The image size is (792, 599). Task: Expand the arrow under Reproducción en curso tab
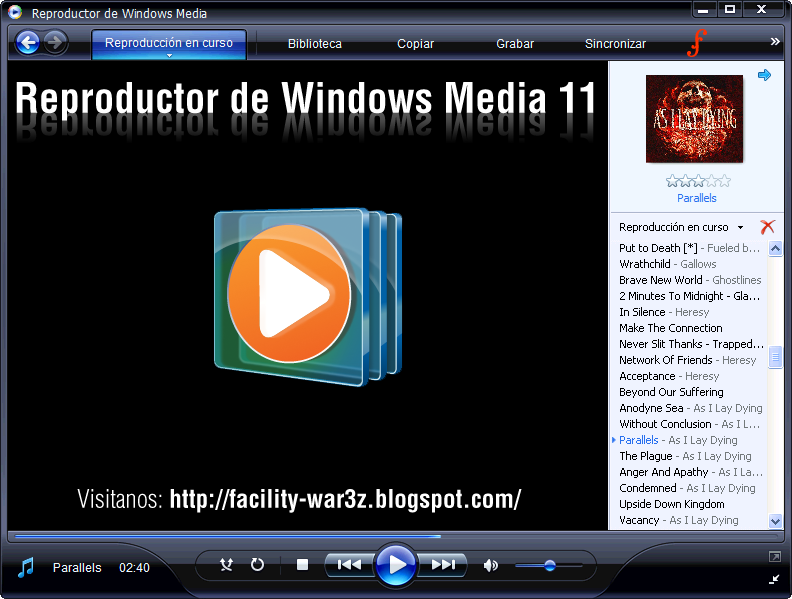(x=169, y=55)
